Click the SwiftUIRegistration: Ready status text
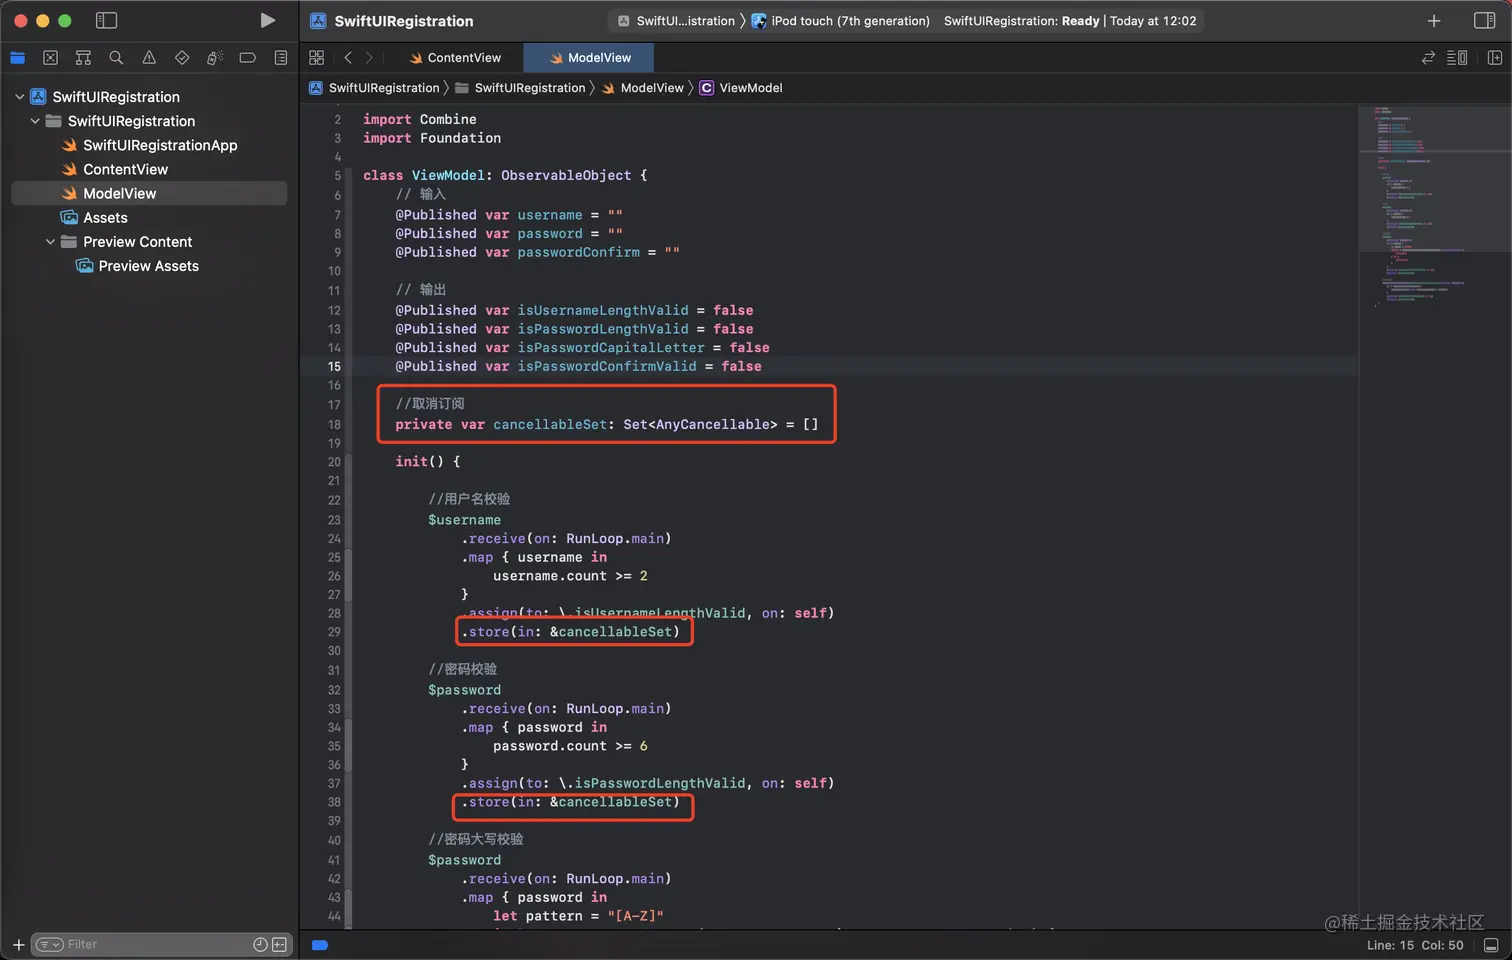The image size is (1512, 960). point(1021,21)
